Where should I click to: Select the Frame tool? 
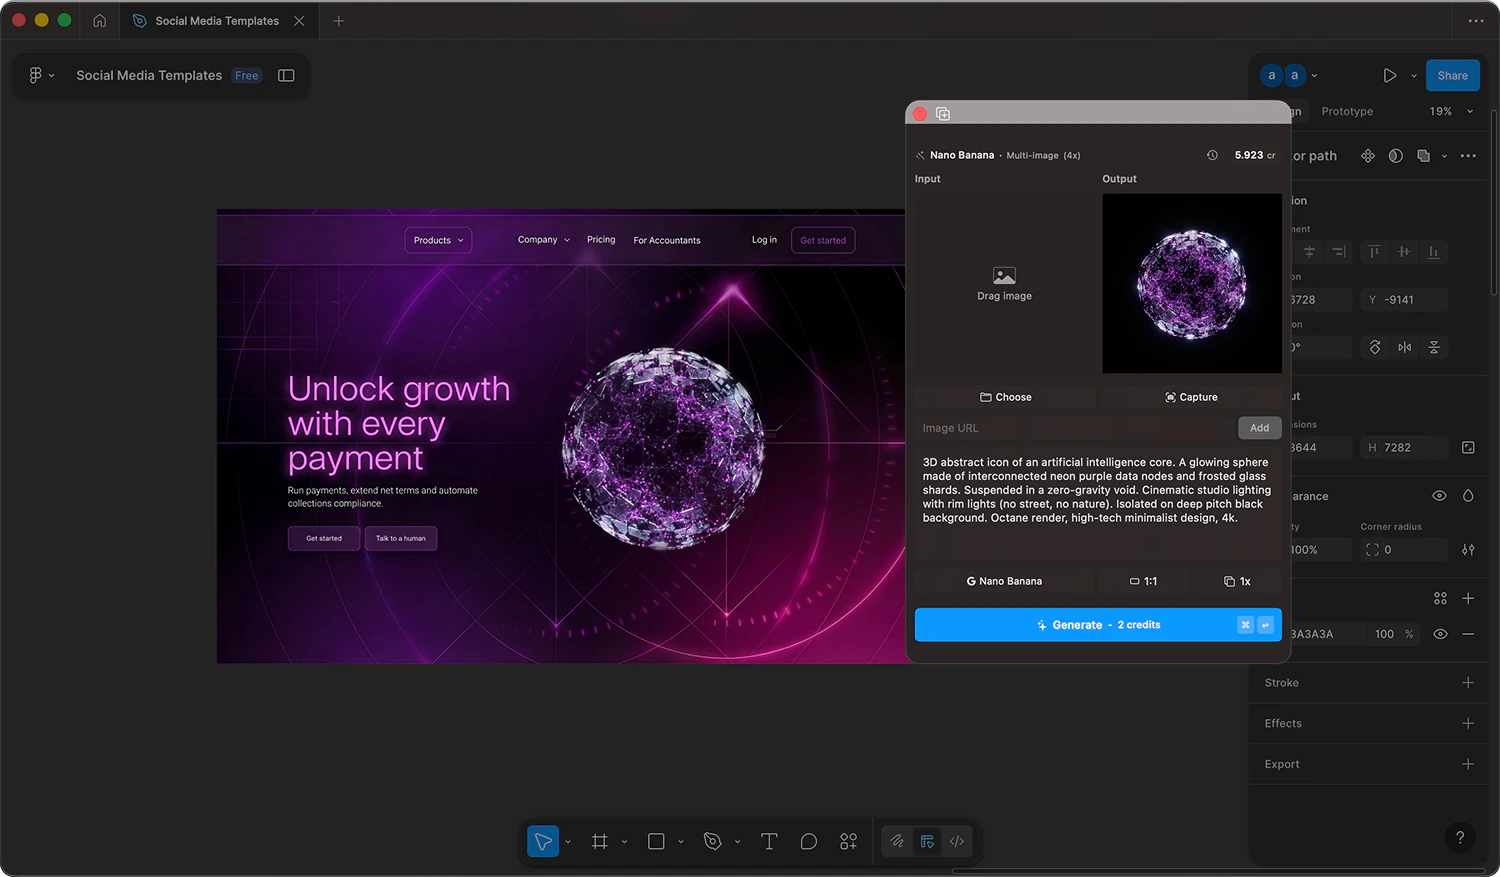(601, 841)
